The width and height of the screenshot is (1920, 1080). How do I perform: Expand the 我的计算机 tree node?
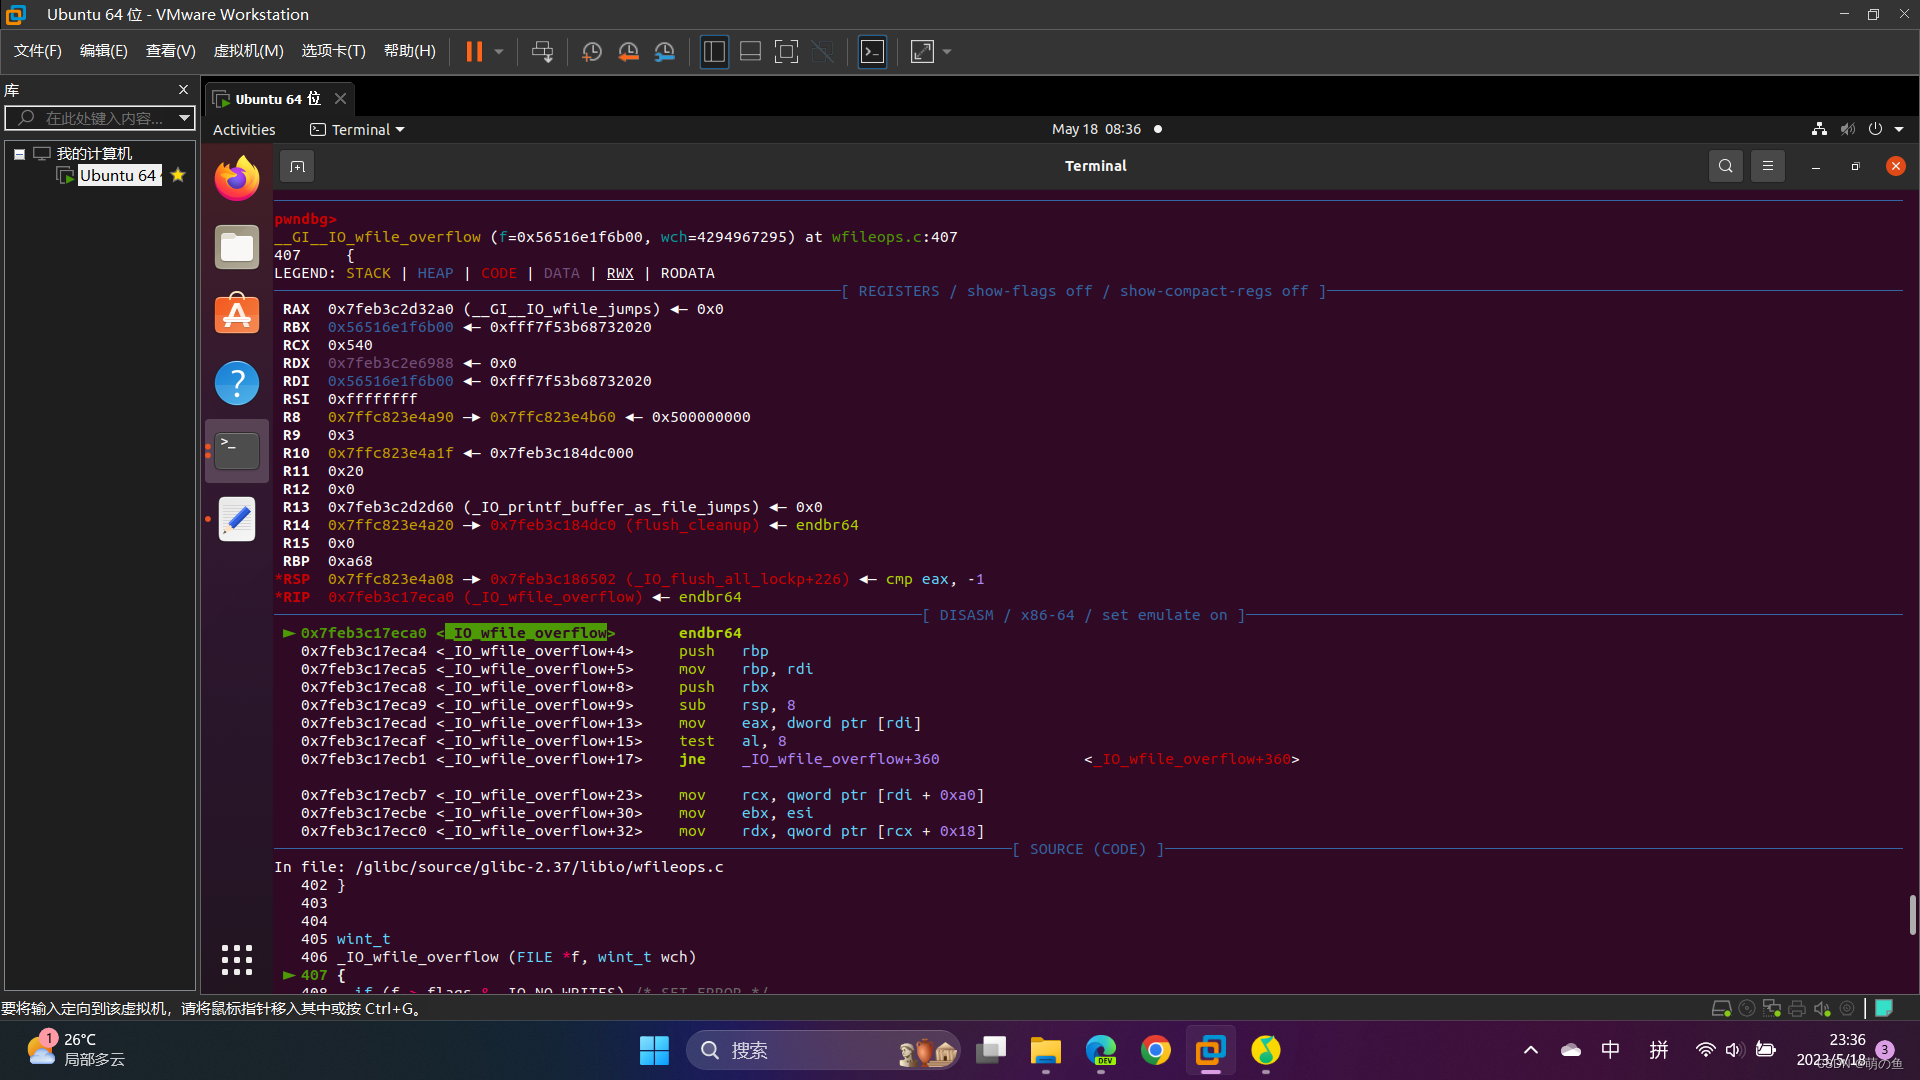click(18, 153)
